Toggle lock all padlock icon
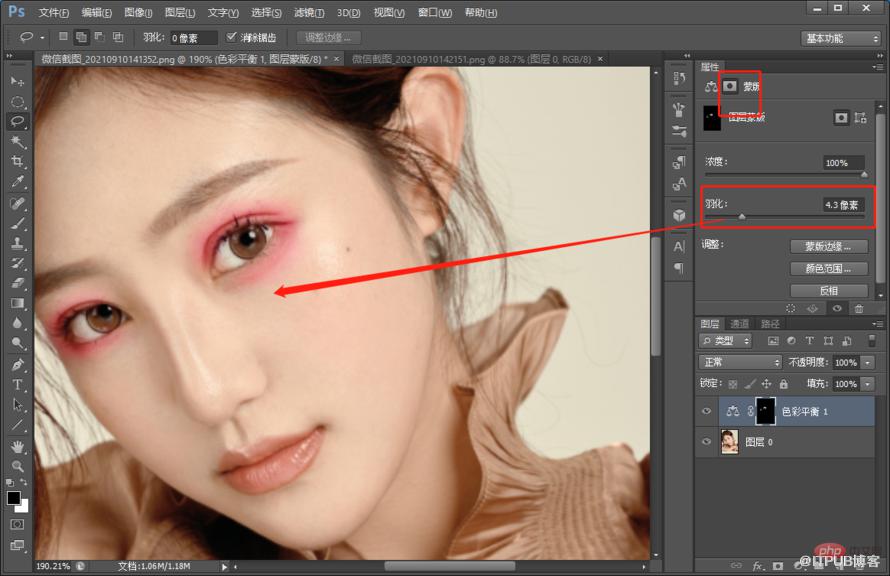This screenshot has height=576, width=890. point(784,384)
